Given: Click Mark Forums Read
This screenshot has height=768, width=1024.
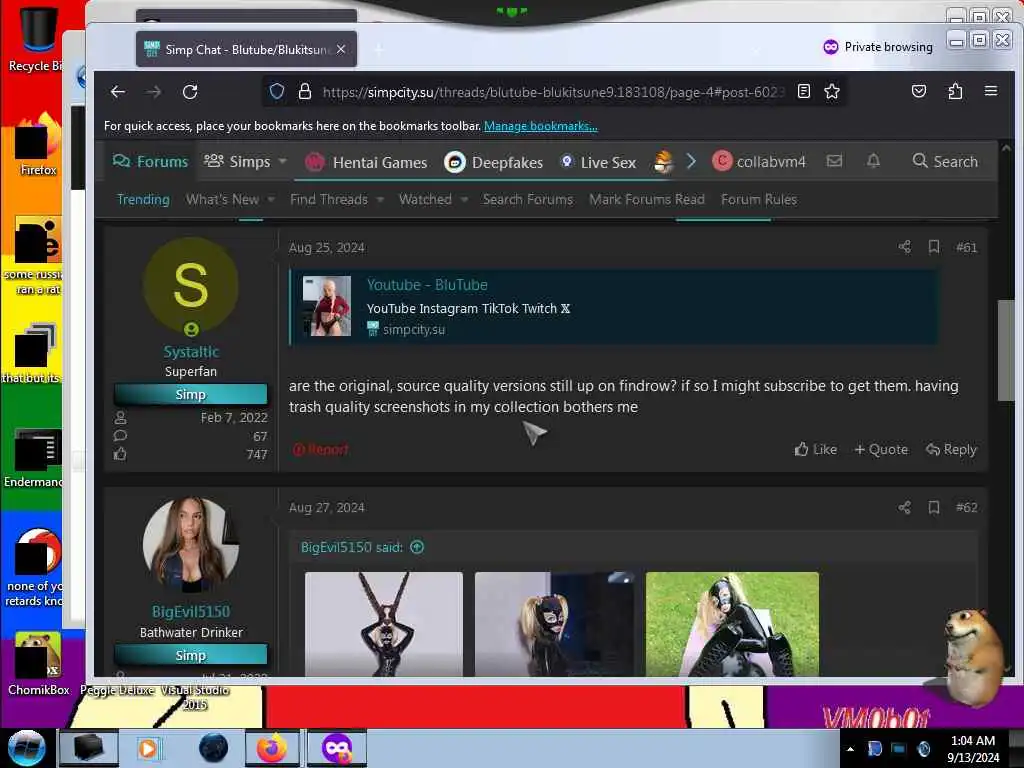Looking at the screenshot, I should 647,199.
